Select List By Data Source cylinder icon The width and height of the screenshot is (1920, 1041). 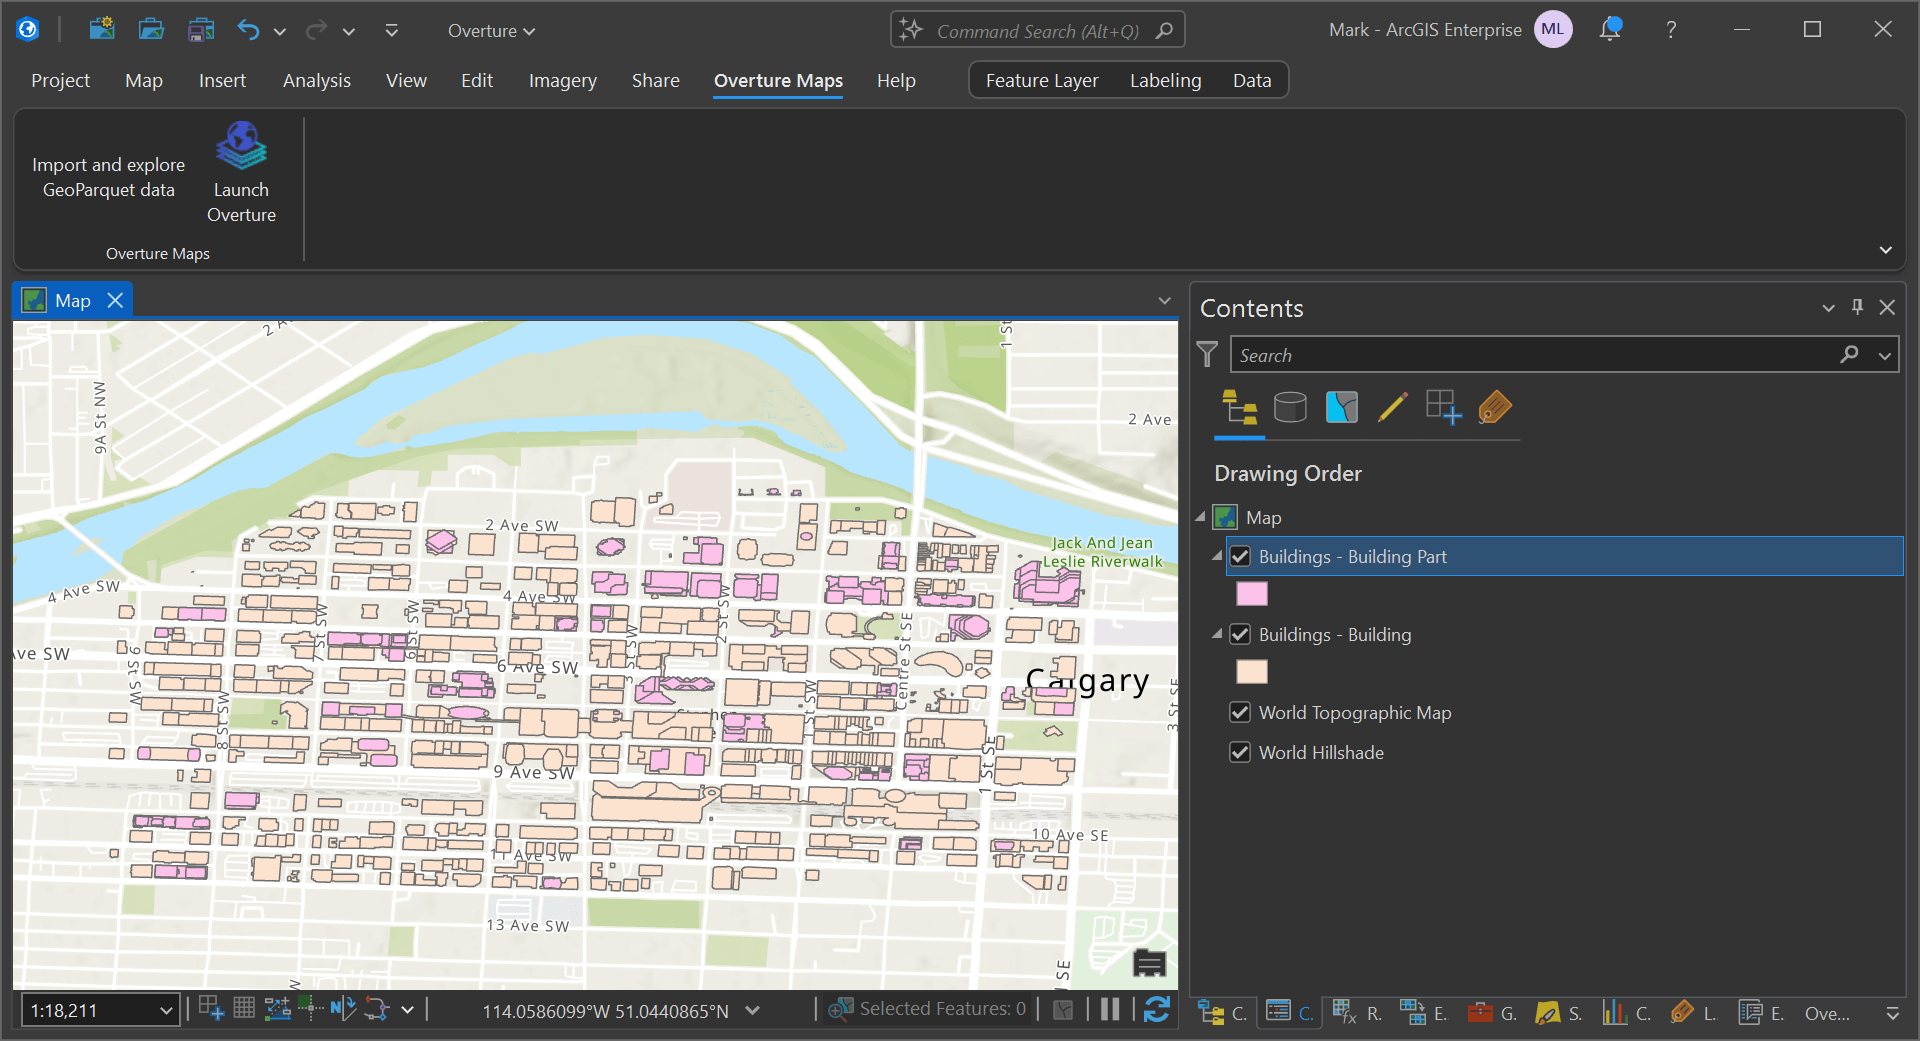[1290, 408]
